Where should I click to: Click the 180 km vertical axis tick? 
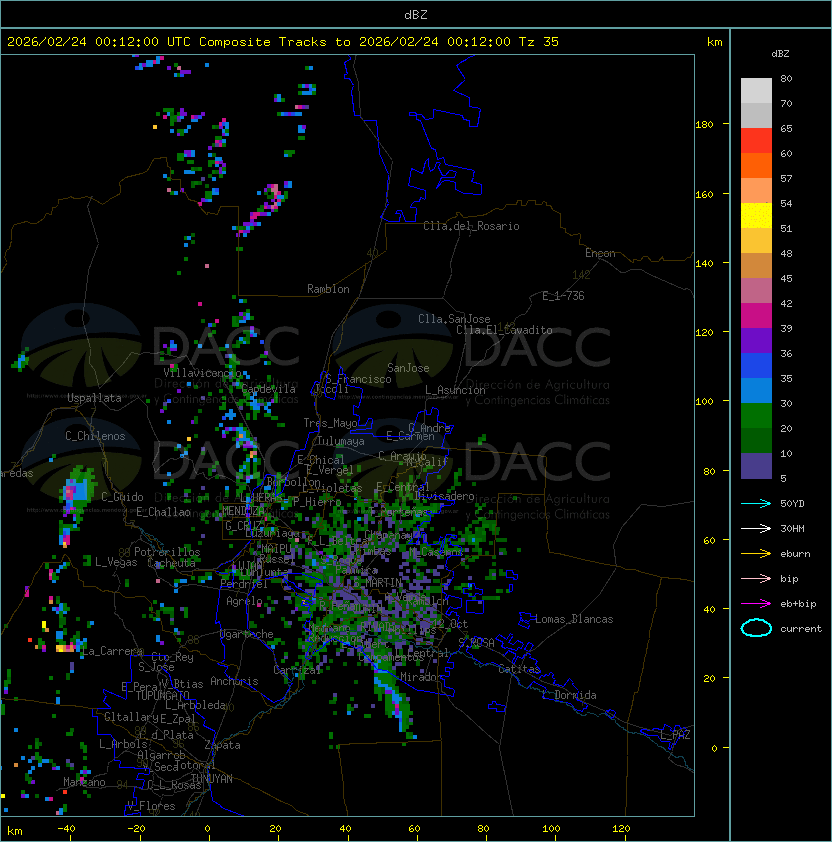click(x=704, y=125)
